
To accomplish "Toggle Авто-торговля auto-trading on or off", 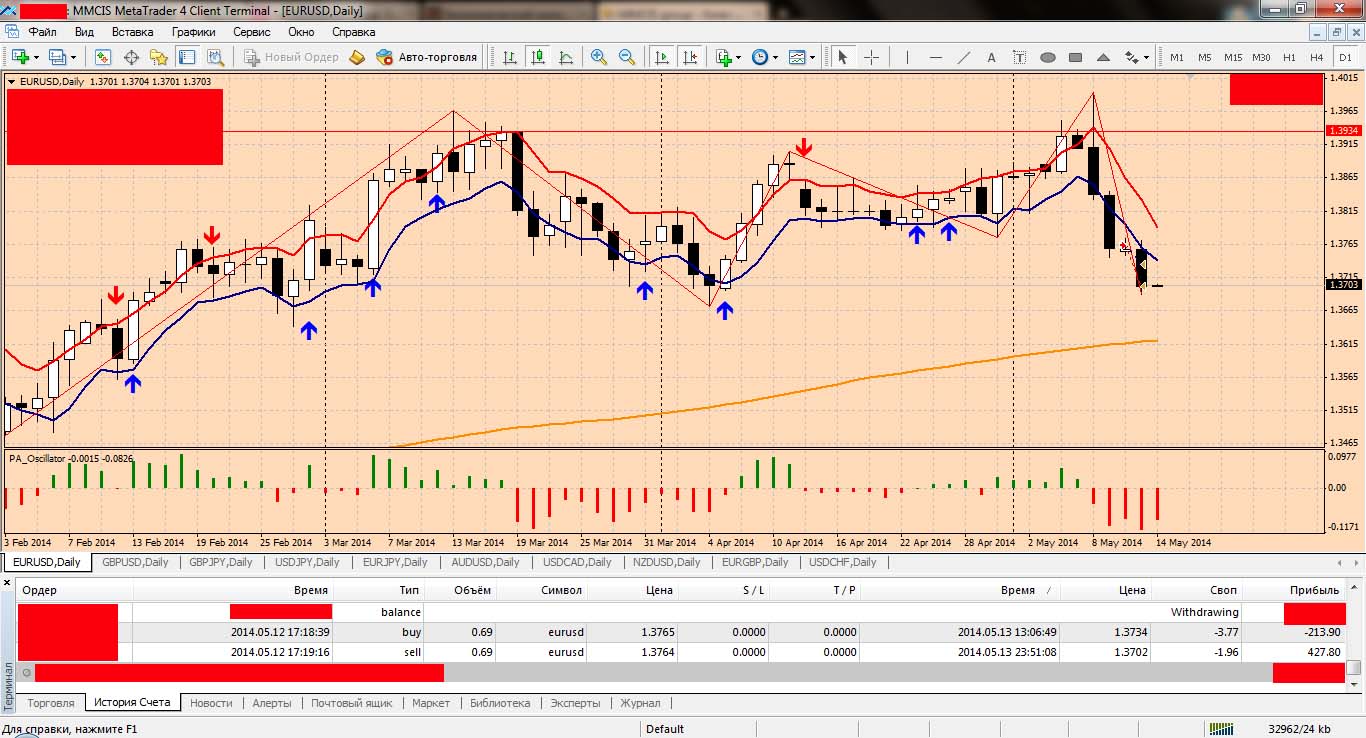I will [427, 57].
